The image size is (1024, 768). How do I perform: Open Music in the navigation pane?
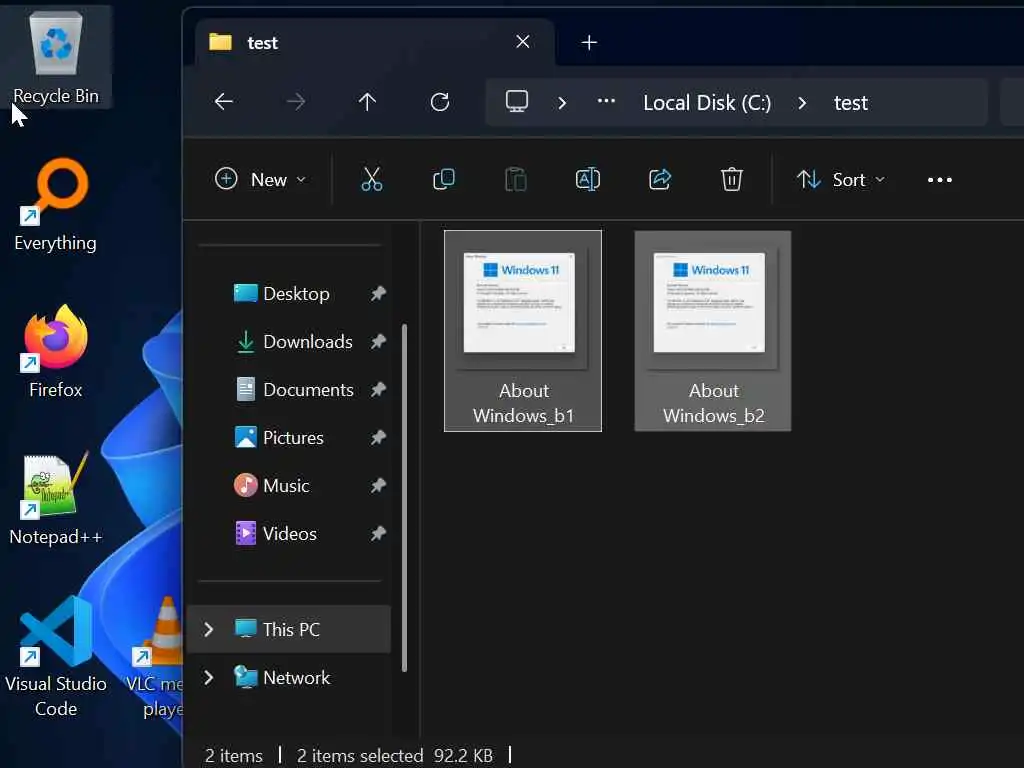click(285, 486)
